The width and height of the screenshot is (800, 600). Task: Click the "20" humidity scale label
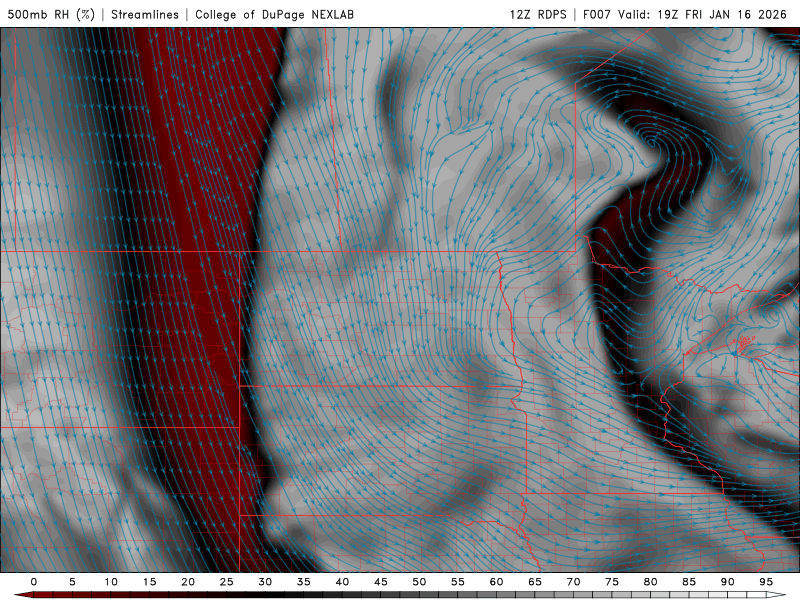point(188,582)
